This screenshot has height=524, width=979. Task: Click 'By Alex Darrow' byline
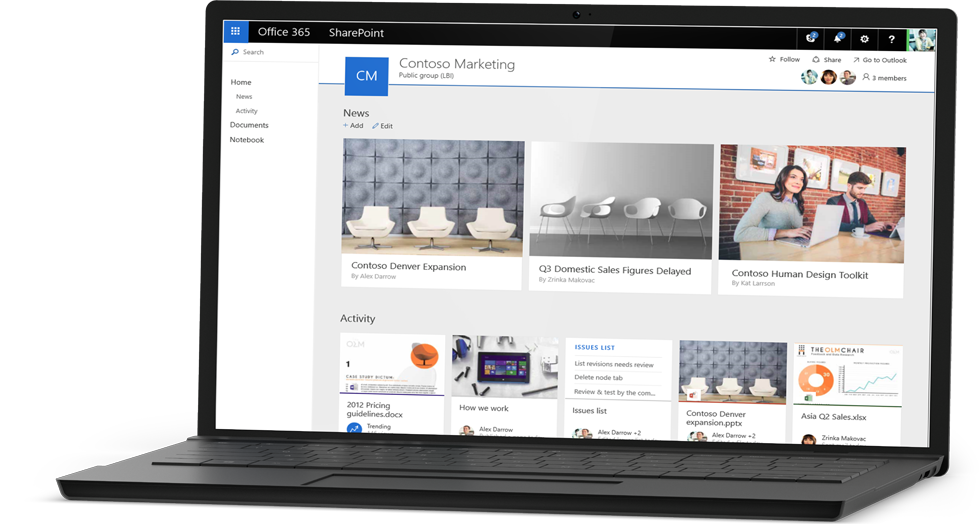click(373, 276)
